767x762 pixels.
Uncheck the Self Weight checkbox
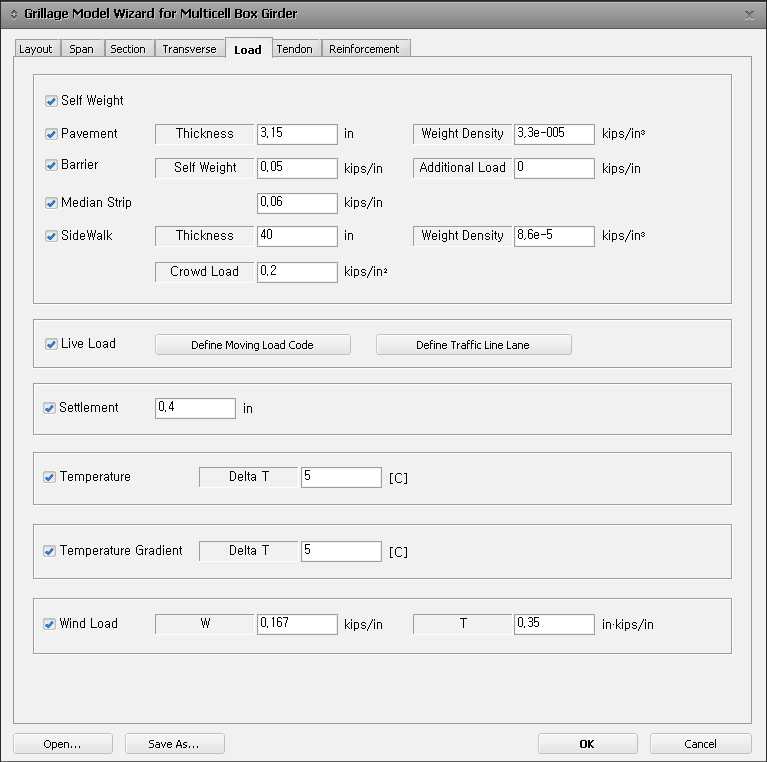[x=51, y=101]
